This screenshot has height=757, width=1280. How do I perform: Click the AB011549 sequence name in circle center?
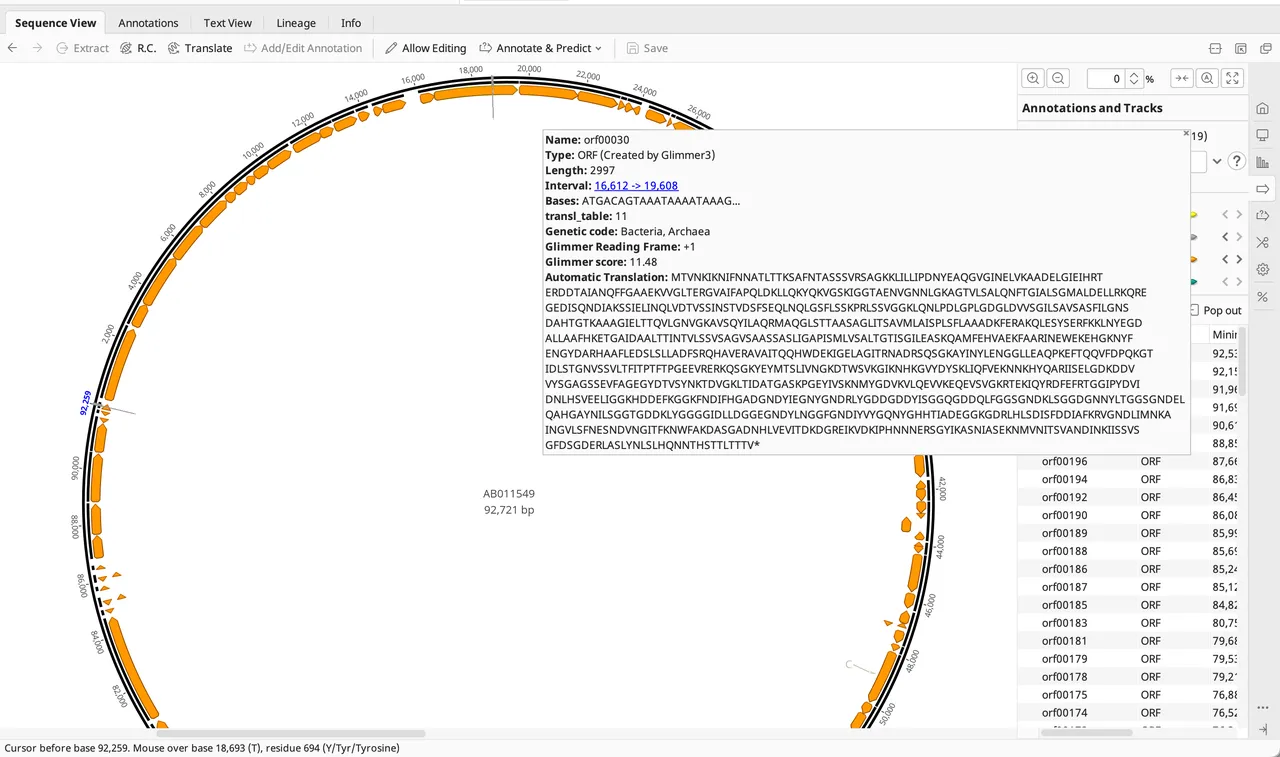click(x=509, y=494)
